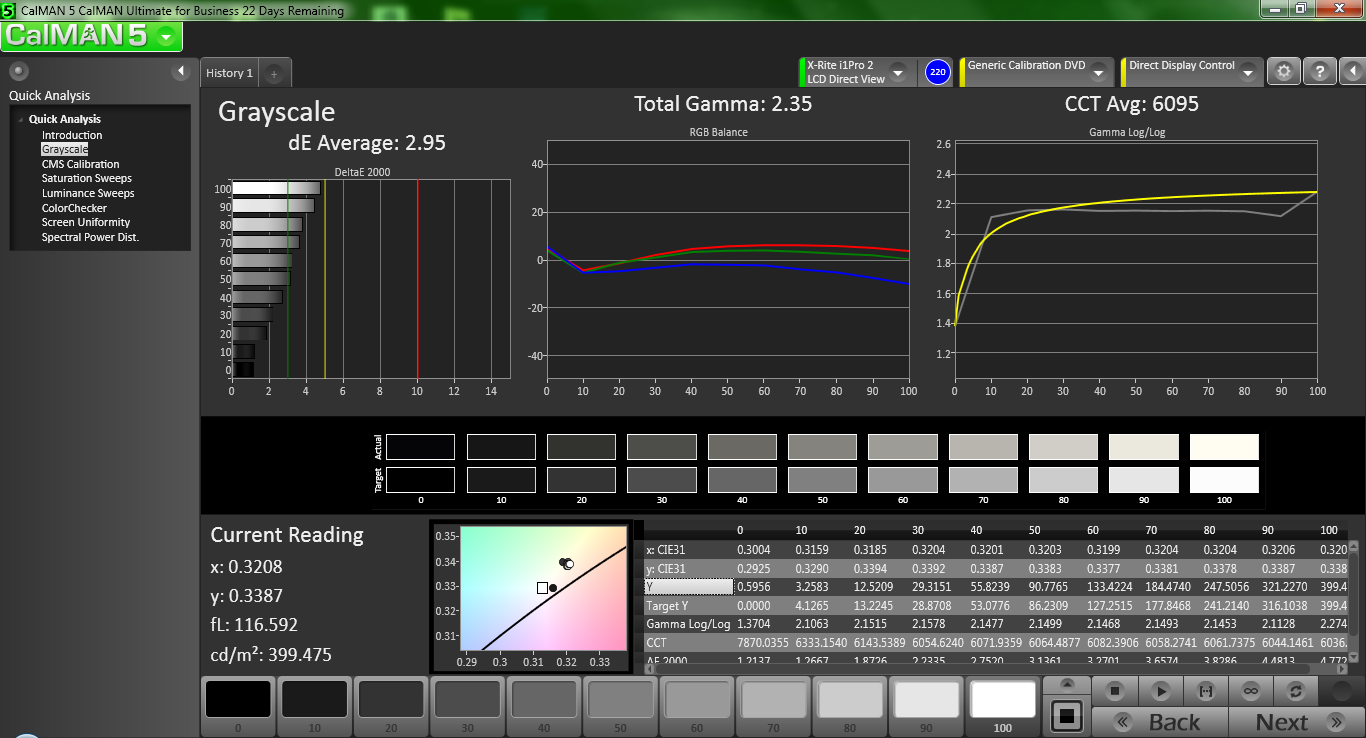The width and height of the screenshot is (1366, 738).
Task: Start continuous reading with infinity icon
Action: (1250, 691)
